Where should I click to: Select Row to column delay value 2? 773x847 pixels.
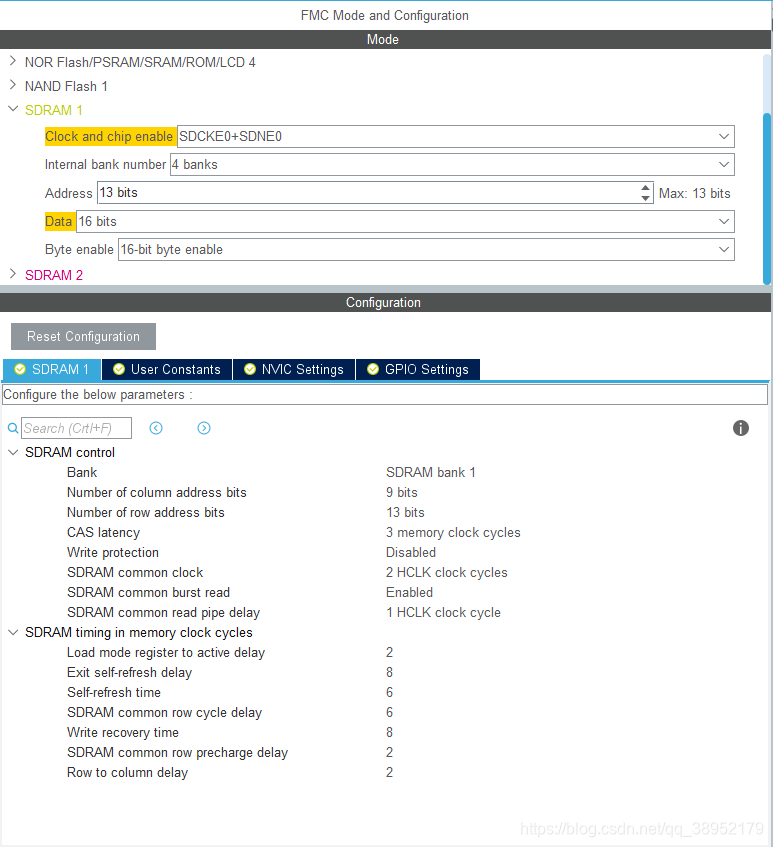(x=389, y=772)
